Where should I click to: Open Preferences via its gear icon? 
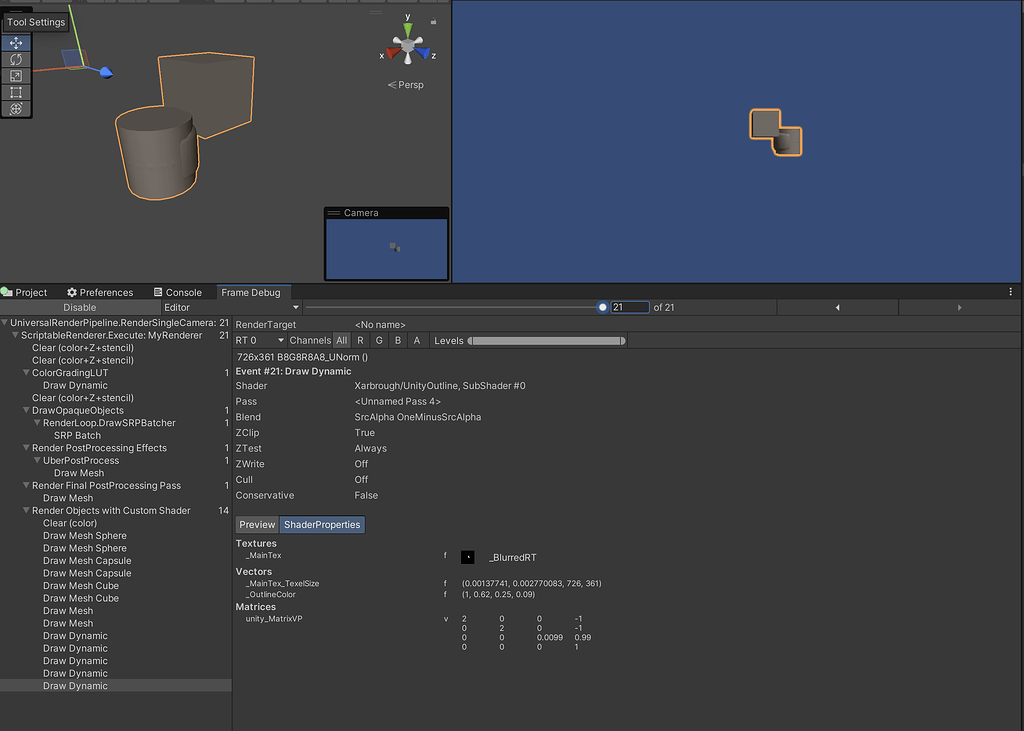(x=73, y=292)
